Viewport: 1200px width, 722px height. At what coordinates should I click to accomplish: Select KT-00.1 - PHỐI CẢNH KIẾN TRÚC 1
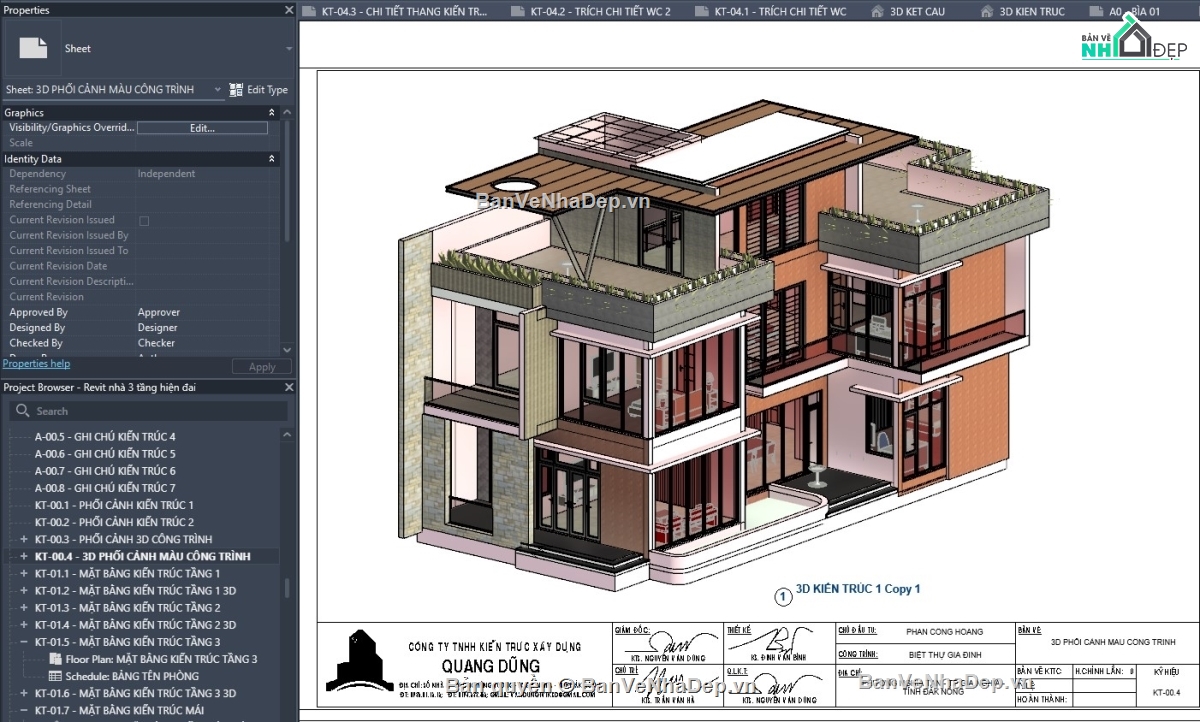tap(114, 505)
